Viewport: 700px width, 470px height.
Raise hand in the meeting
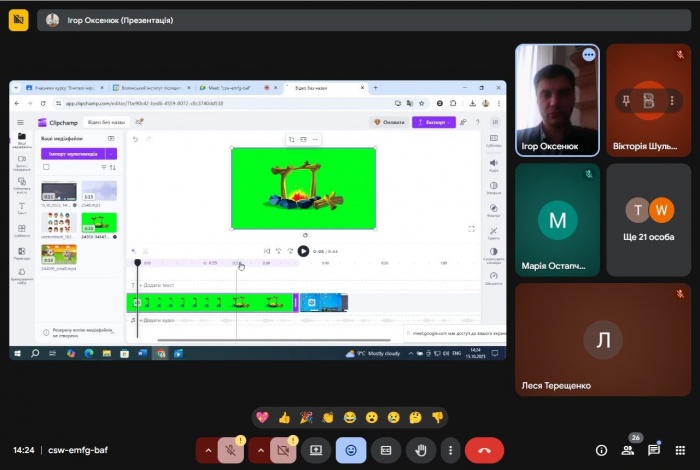[x=420, y=450]
